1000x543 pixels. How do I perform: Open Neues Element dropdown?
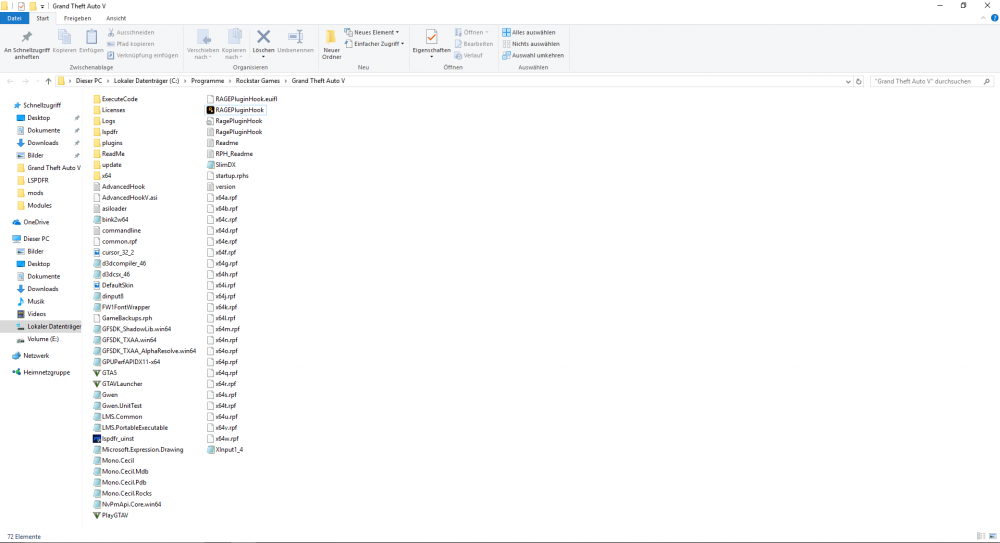pyautogui.click(x=372, y=33)
